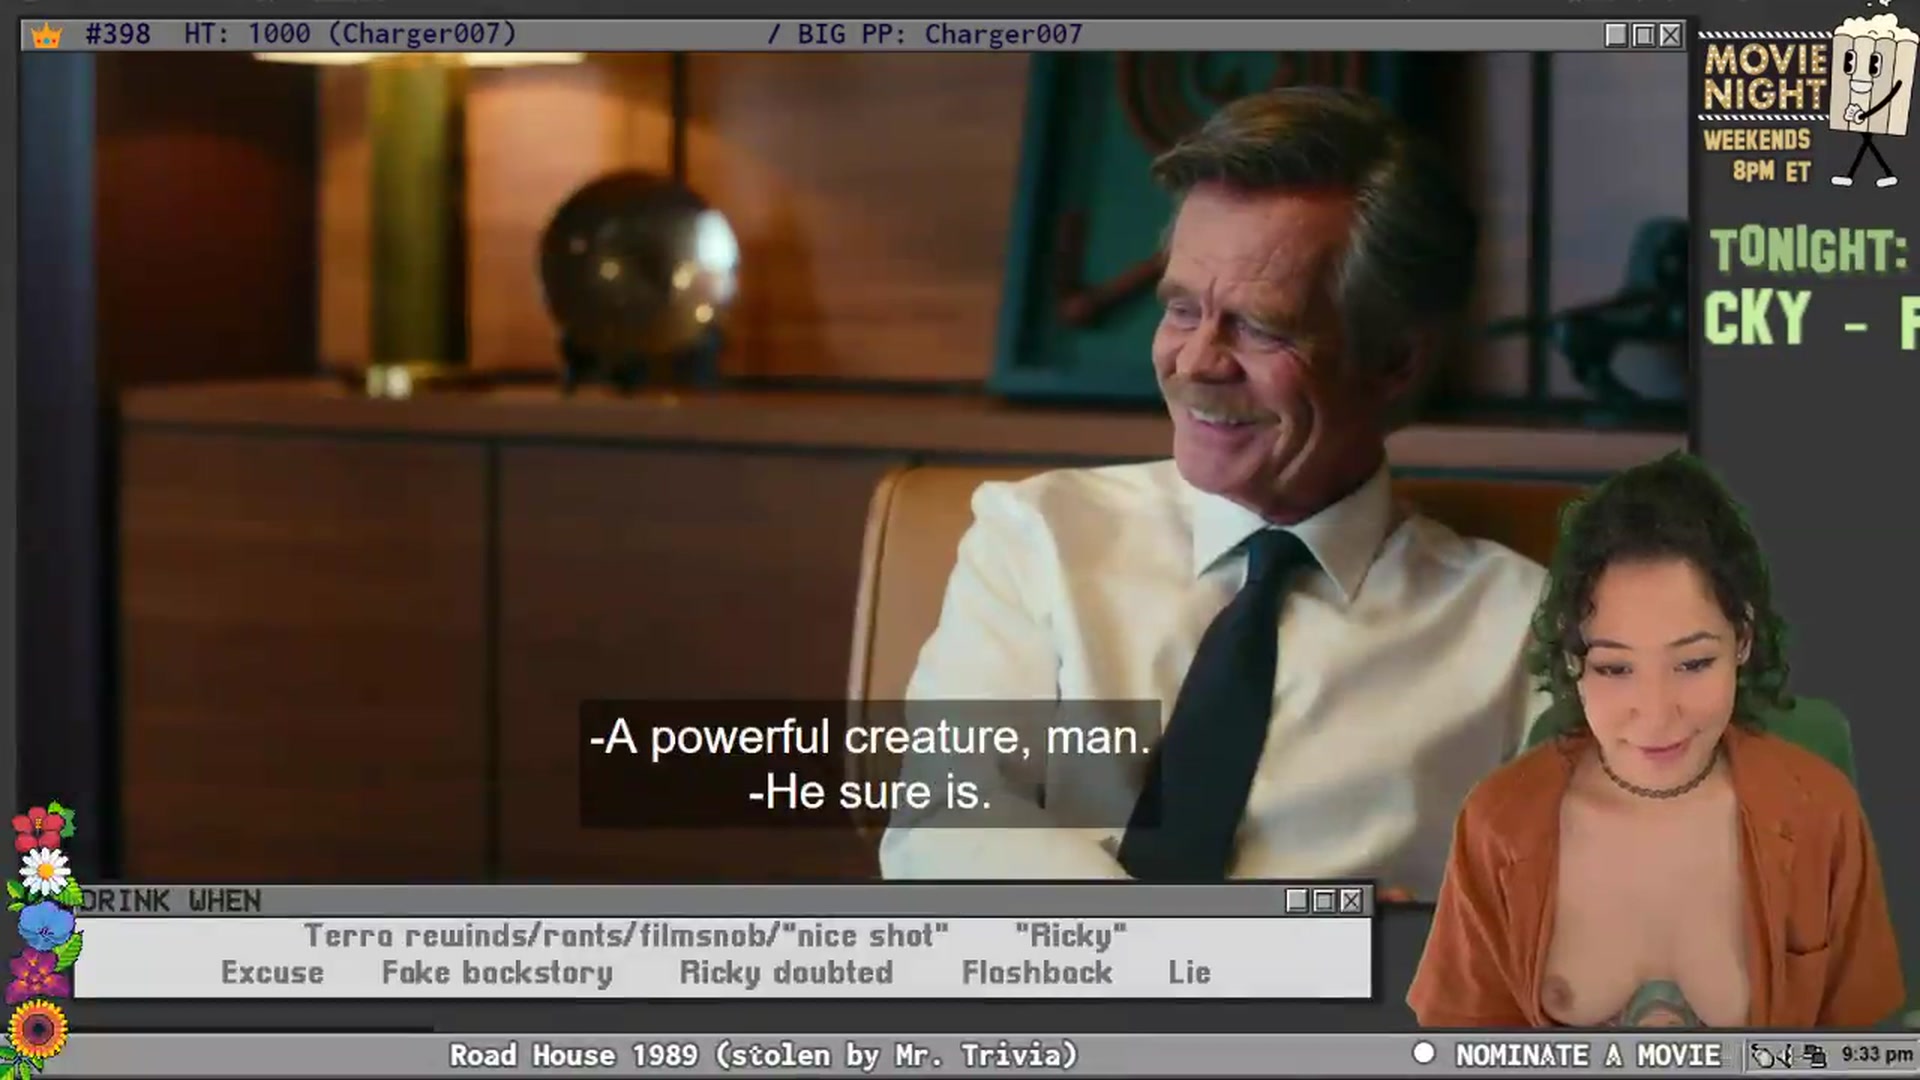The height and width of the screenshot is (1080, 1920).
Task: Click the mouse icon in the system tray
Action: tap(1765, 1055)
